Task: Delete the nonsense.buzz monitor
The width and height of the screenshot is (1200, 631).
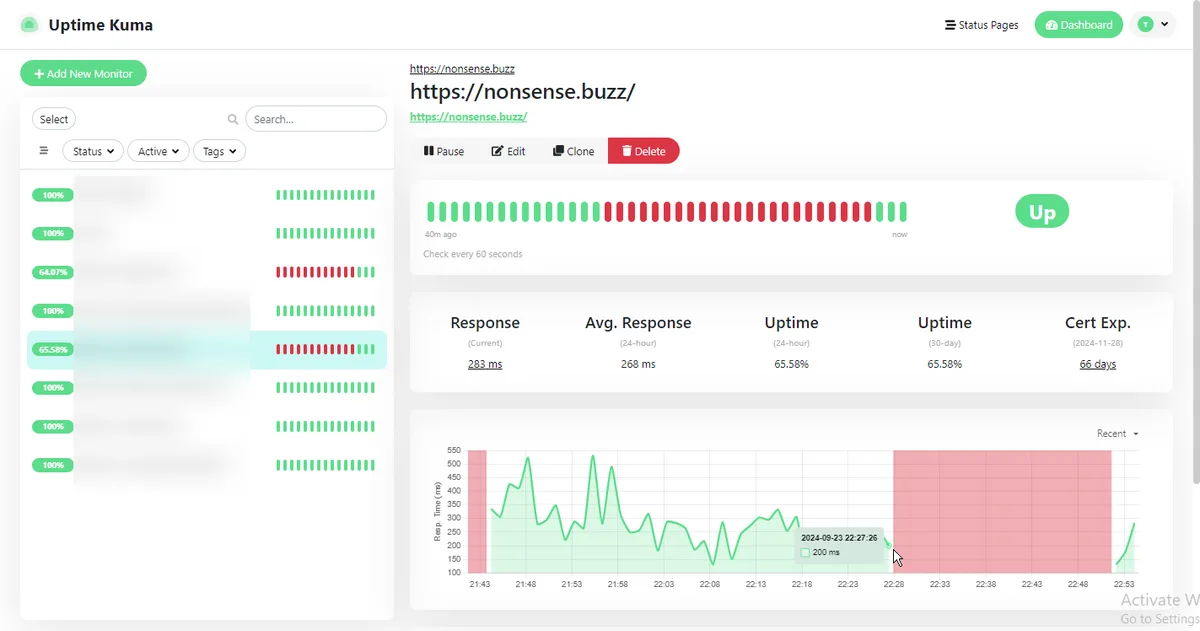Action: pyautogui.click(x=643, y=151)
